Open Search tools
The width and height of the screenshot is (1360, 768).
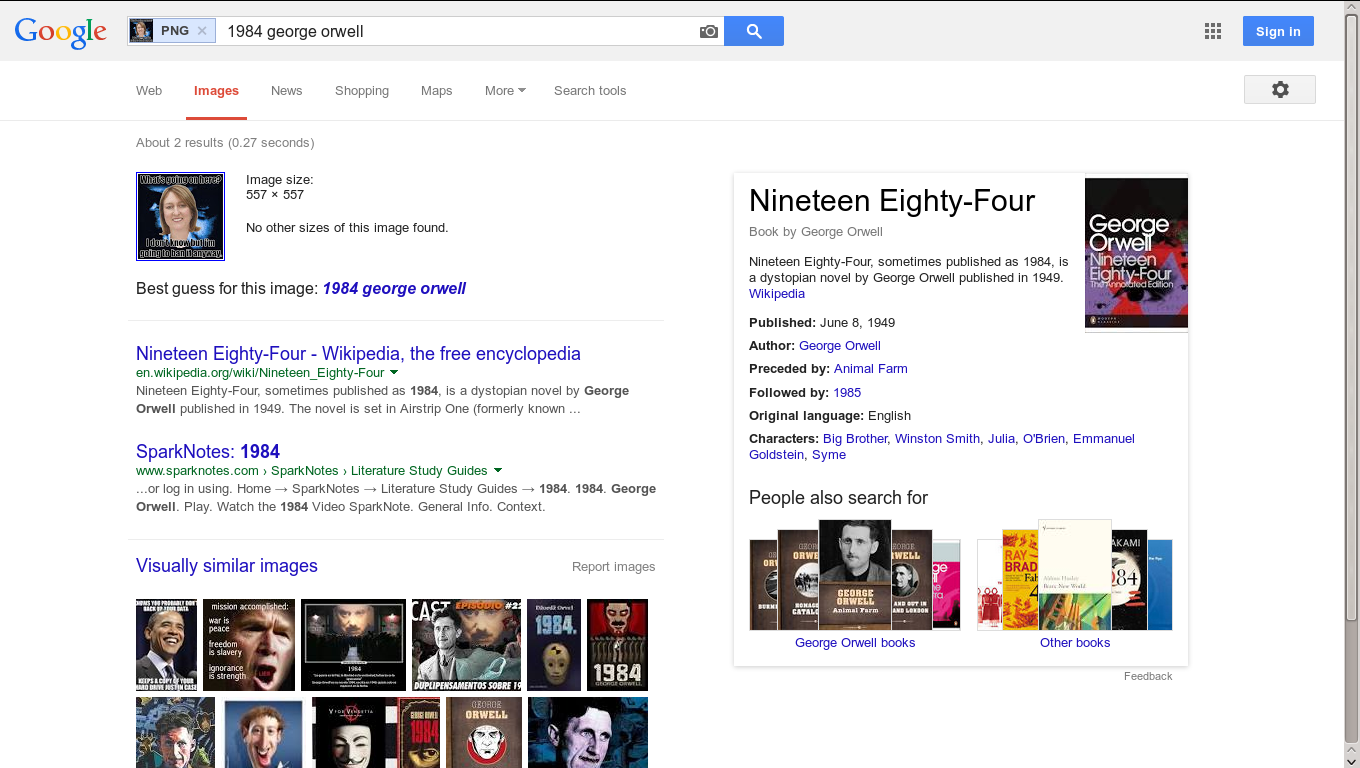pos(590,90)
